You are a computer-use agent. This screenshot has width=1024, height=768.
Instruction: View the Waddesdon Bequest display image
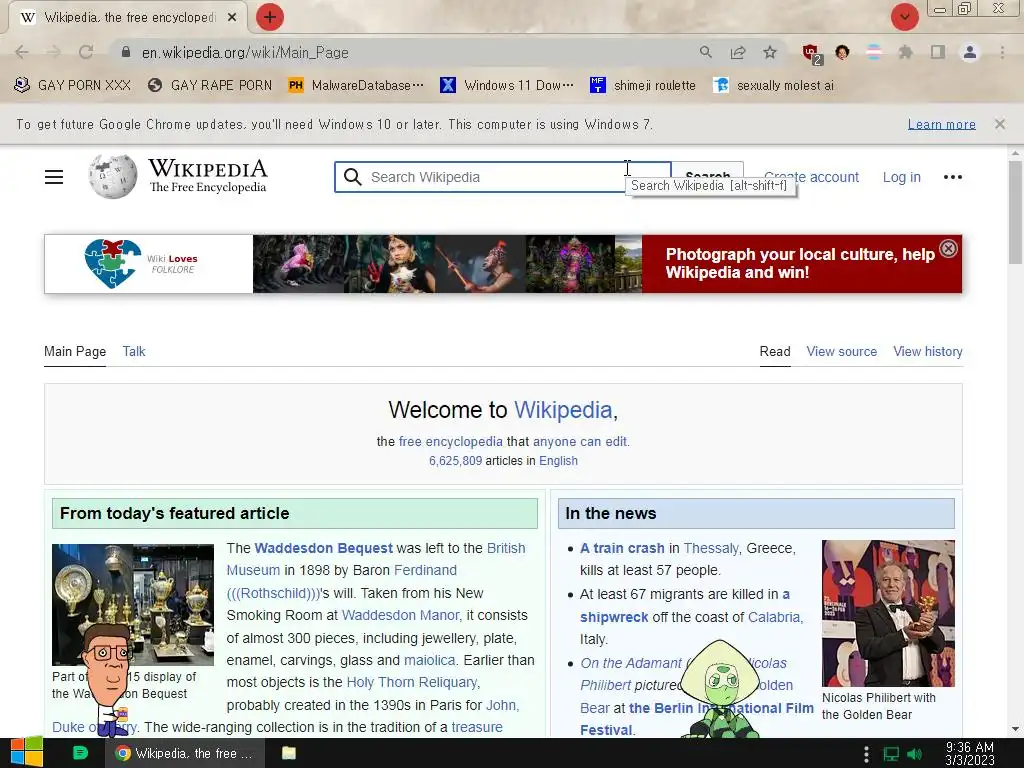pos(133,604)
